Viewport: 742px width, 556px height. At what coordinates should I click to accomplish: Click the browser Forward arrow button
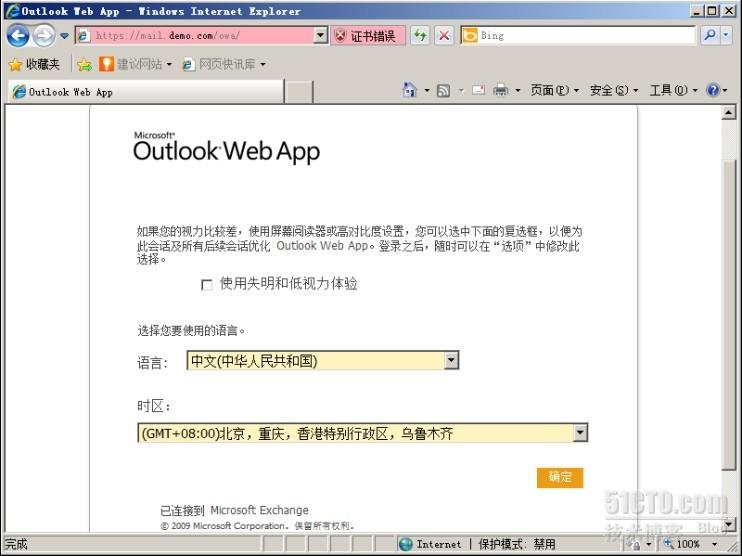44,35
